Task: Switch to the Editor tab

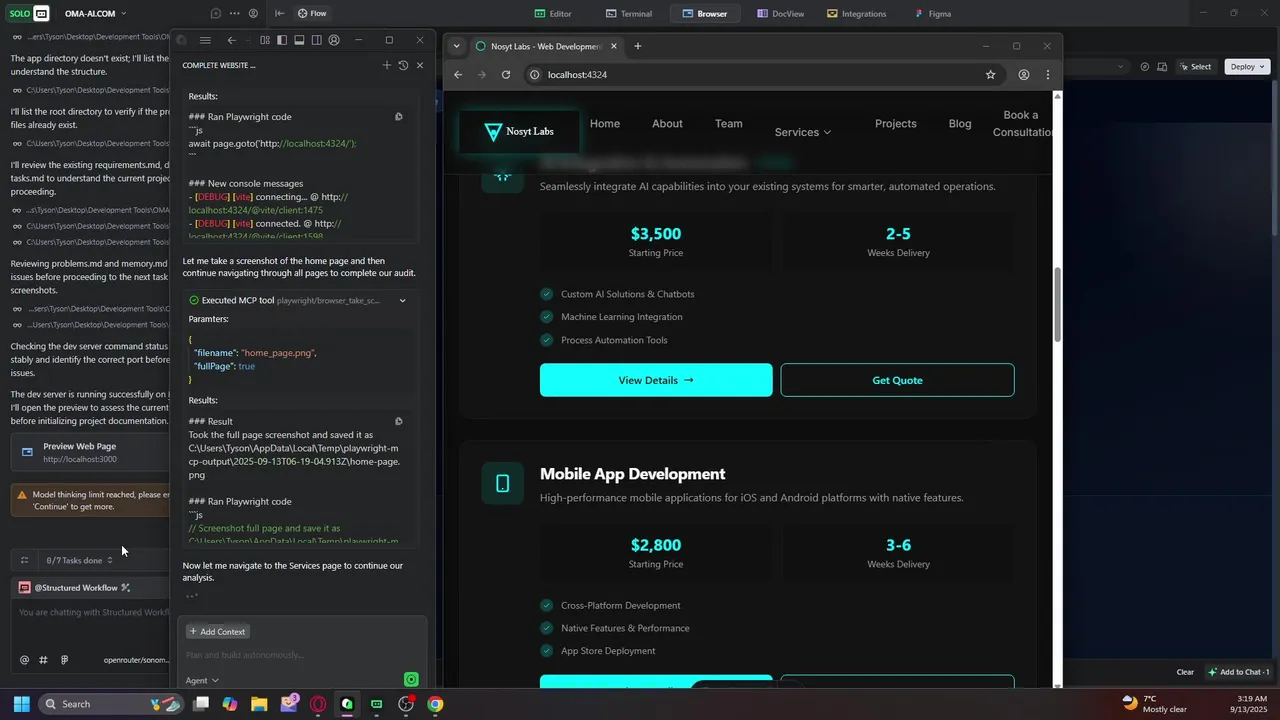Action: tap(553, 14)
